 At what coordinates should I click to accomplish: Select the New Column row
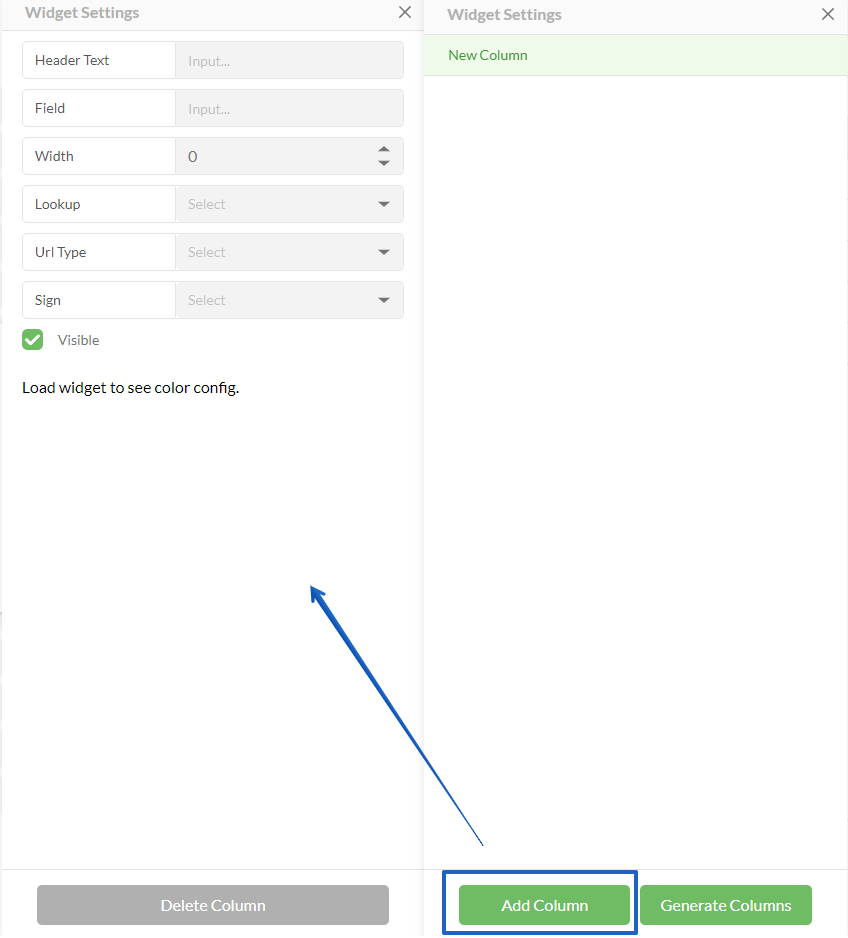click(x=635, y=55)
